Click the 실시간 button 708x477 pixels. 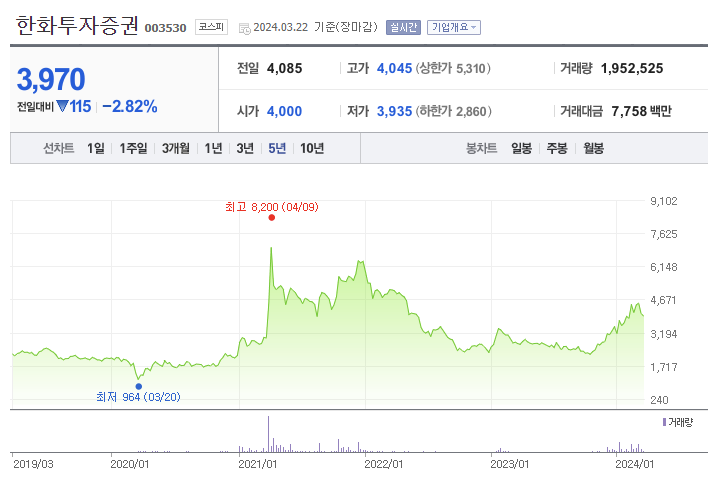coord(403,28)
